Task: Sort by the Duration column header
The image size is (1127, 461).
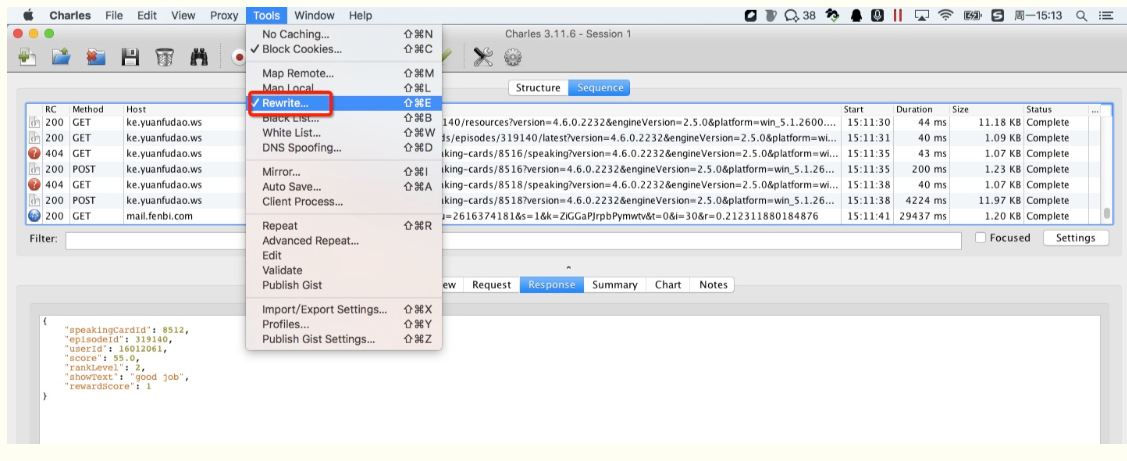Action: 921,109
